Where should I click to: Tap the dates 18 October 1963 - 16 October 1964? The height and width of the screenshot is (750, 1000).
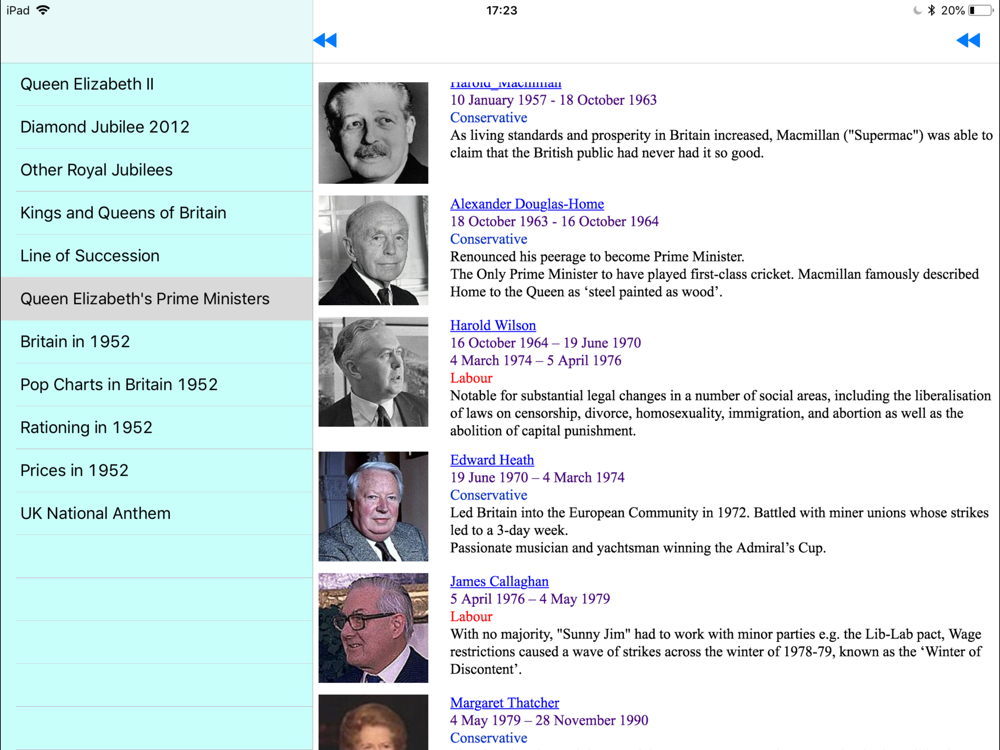coord(554,221)
